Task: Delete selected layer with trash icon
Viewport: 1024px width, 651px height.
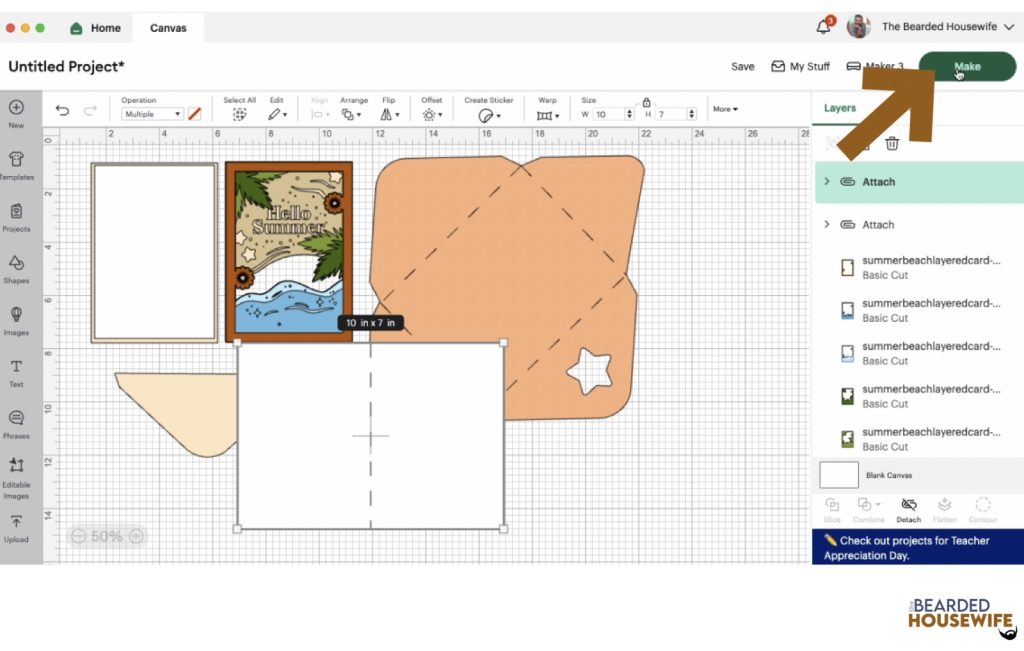Action: (x=892, y=143)
